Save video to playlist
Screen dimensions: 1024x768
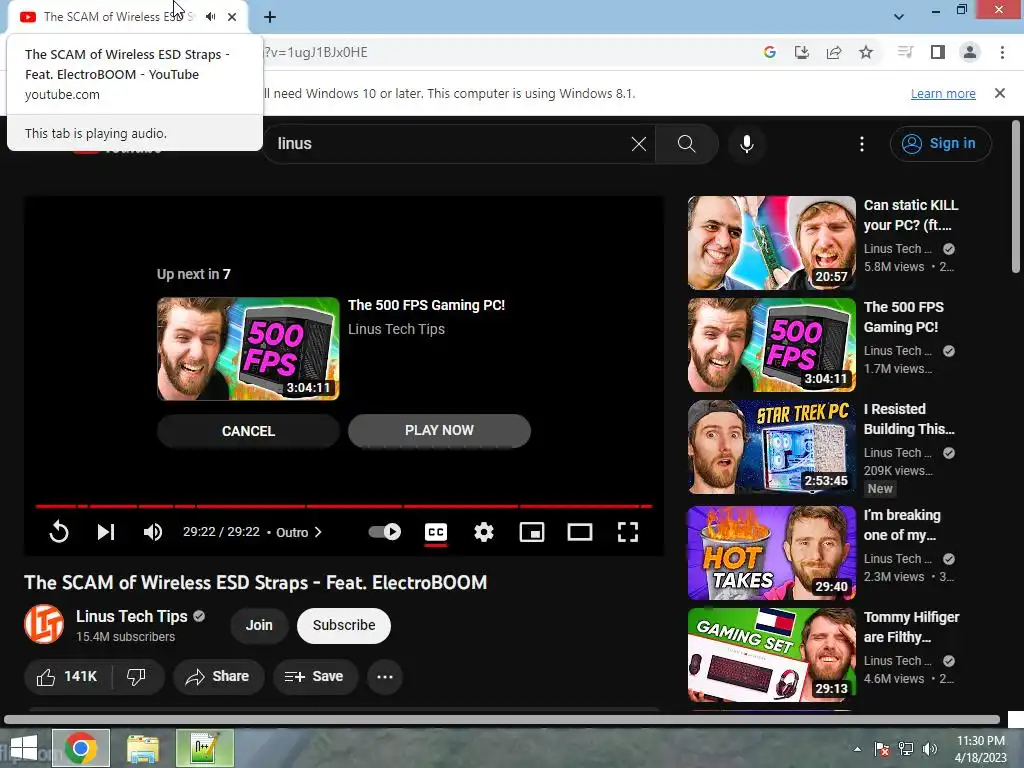(315, 677)
